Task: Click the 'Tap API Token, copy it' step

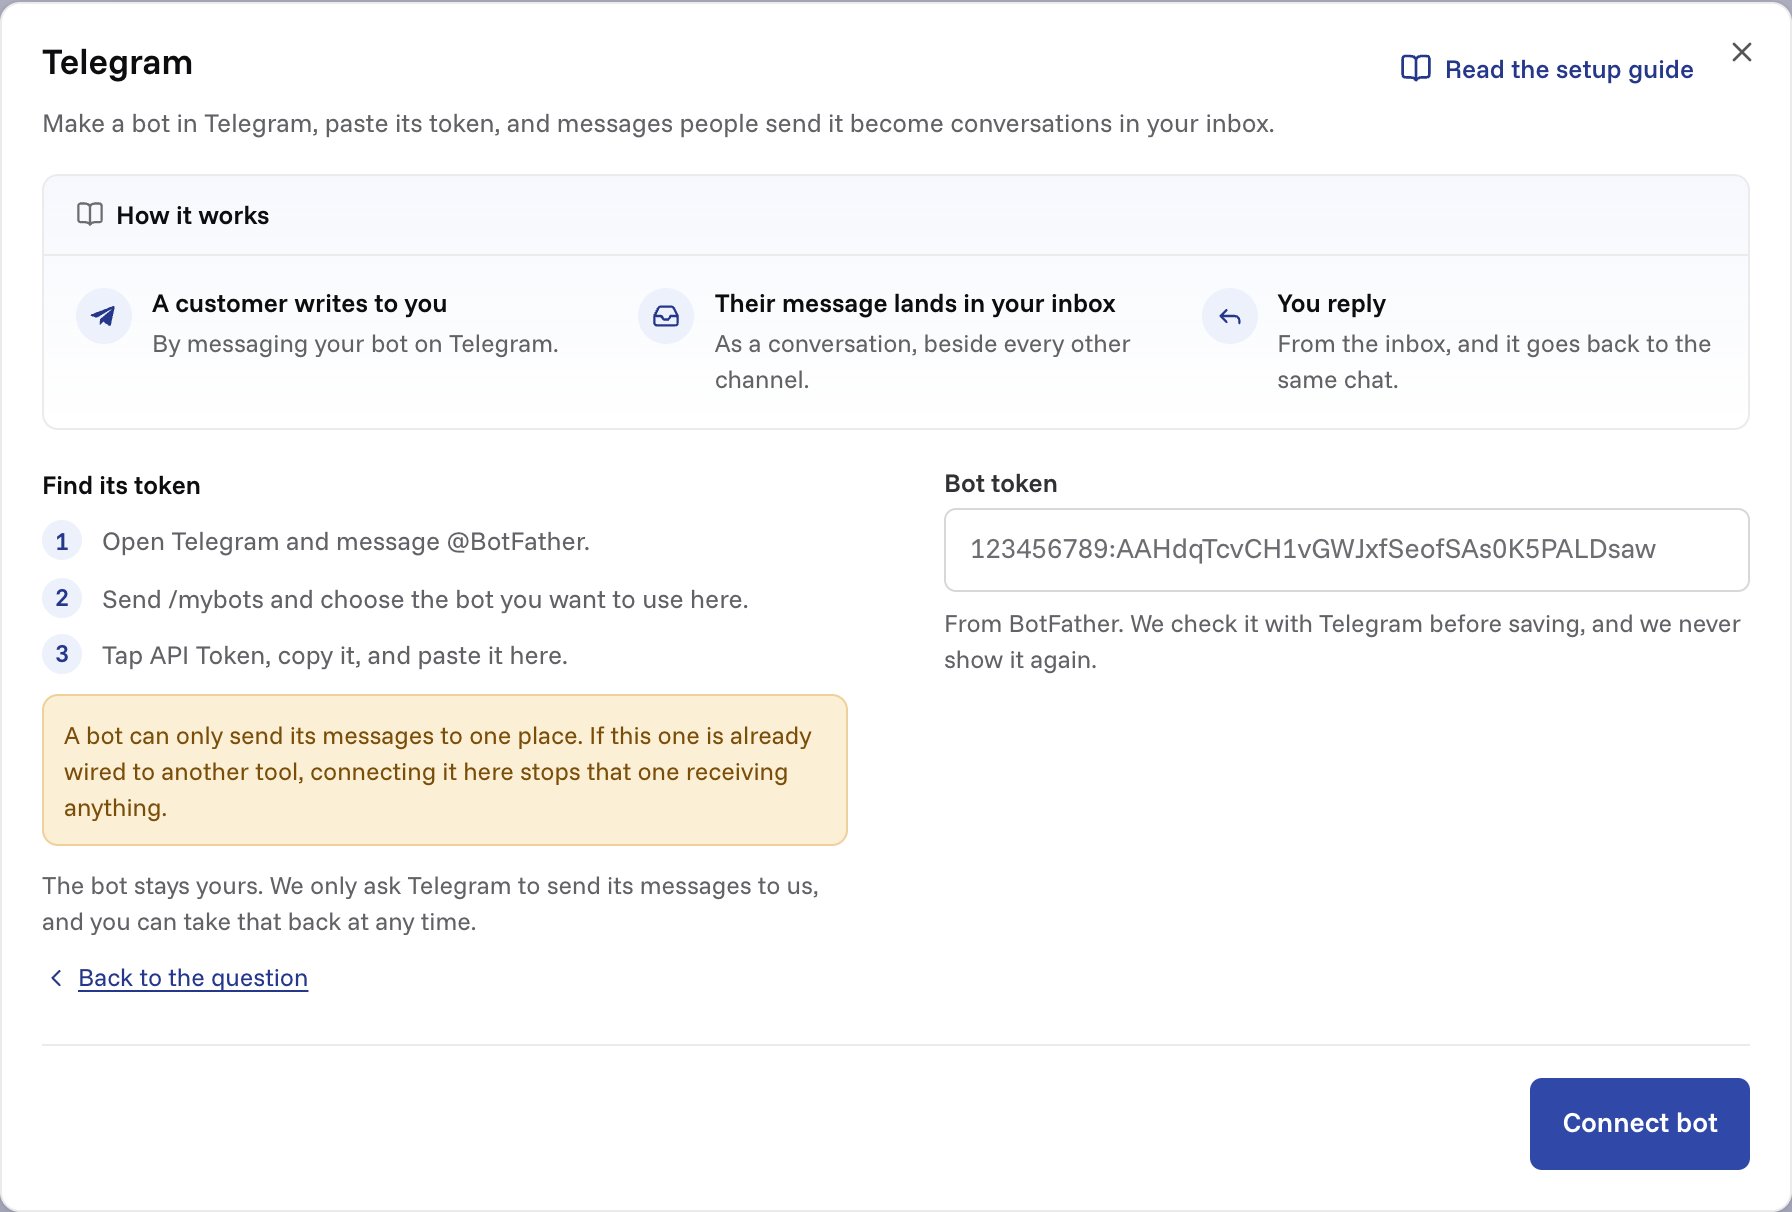Action: 335,656
